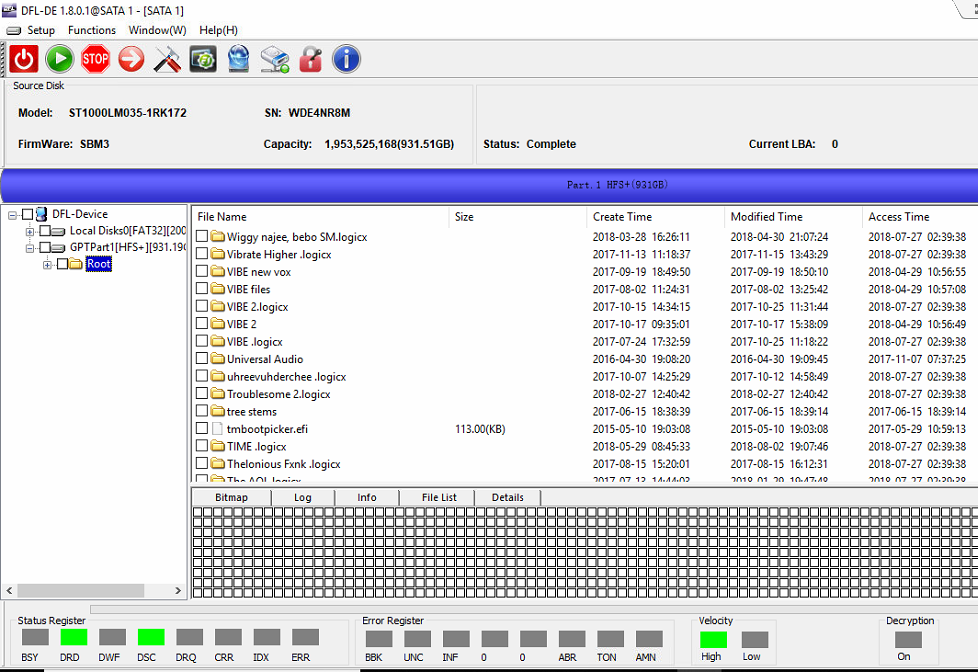The height and width of the screenshot is (672, 978).
Task: Check the DFL-Device checkbox in tree
Action: 27,215
